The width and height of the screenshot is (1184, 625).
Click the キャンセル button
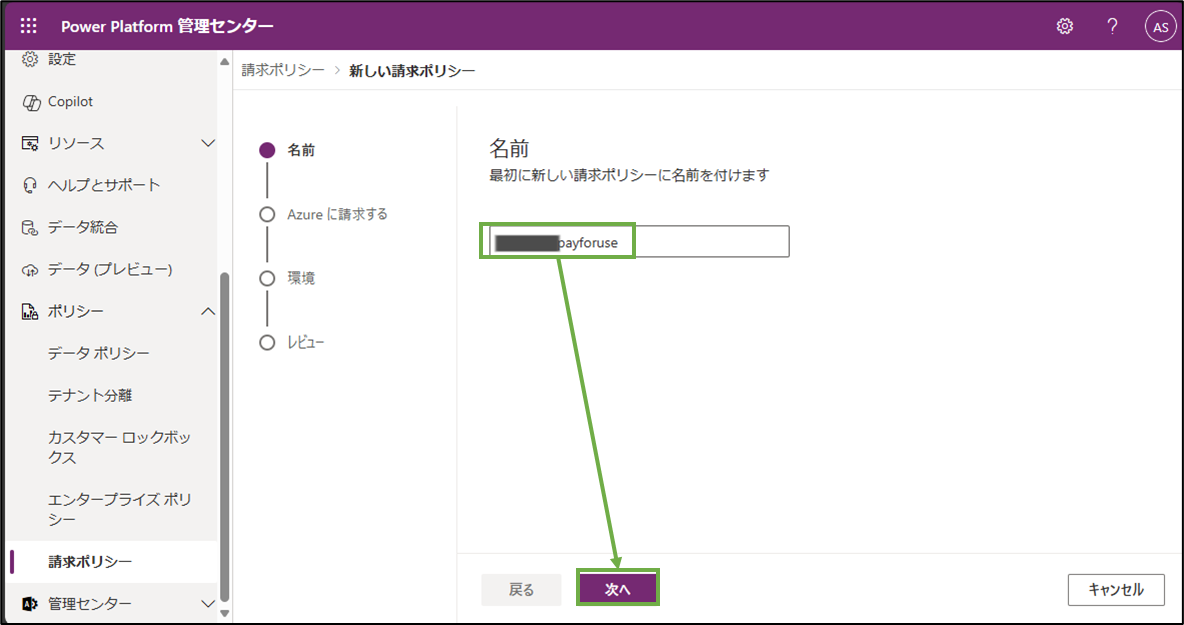[x=1116, y=590]
